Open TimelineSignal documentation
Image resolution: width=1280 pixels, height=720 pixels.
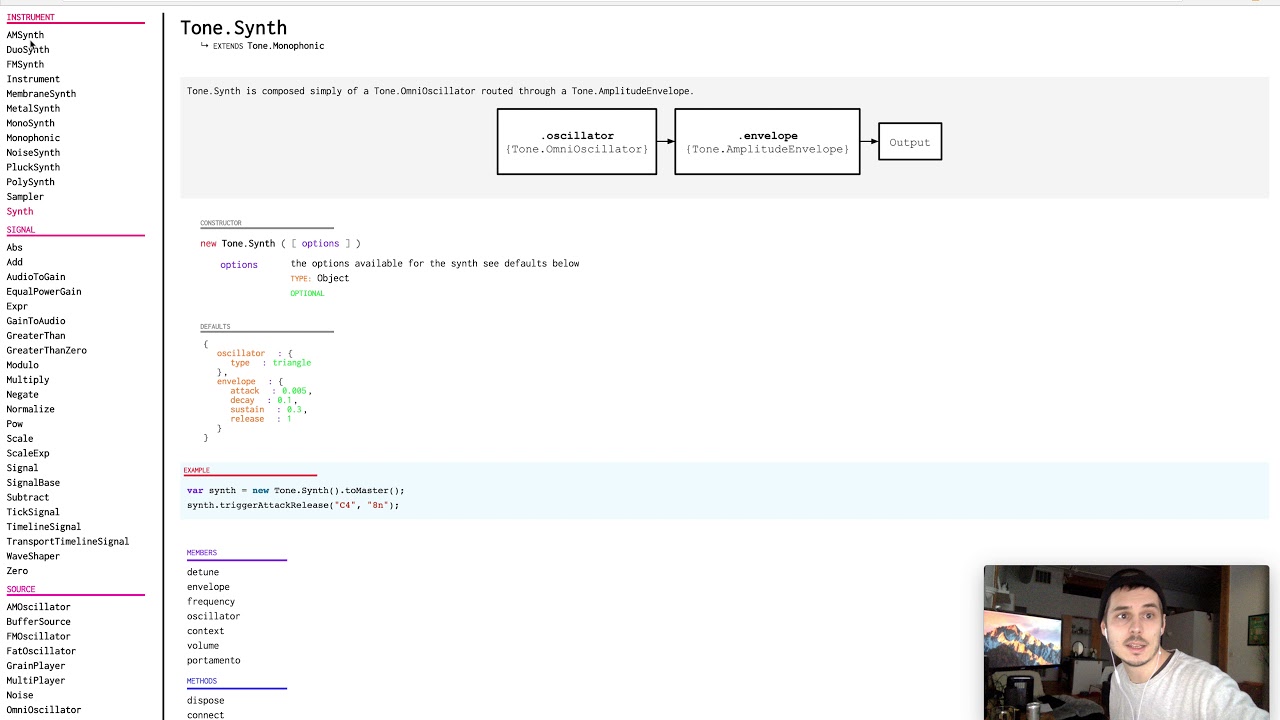(x=44, y=527)
